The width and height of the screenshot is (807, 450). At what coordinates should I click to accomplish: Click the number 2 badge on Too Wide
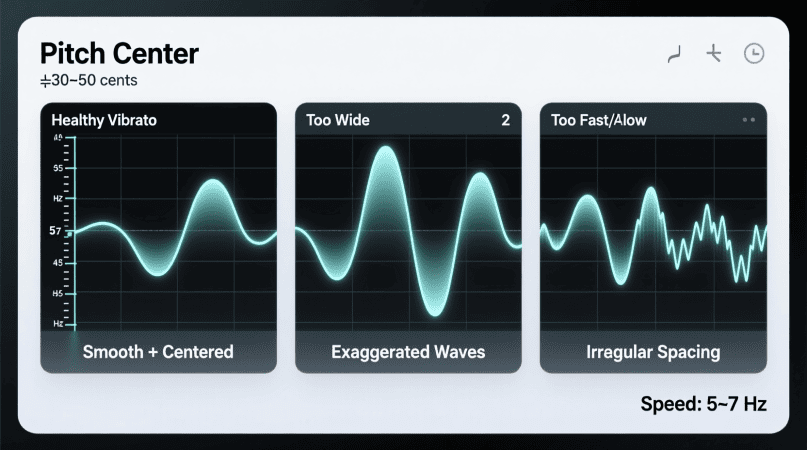point(505,120)
